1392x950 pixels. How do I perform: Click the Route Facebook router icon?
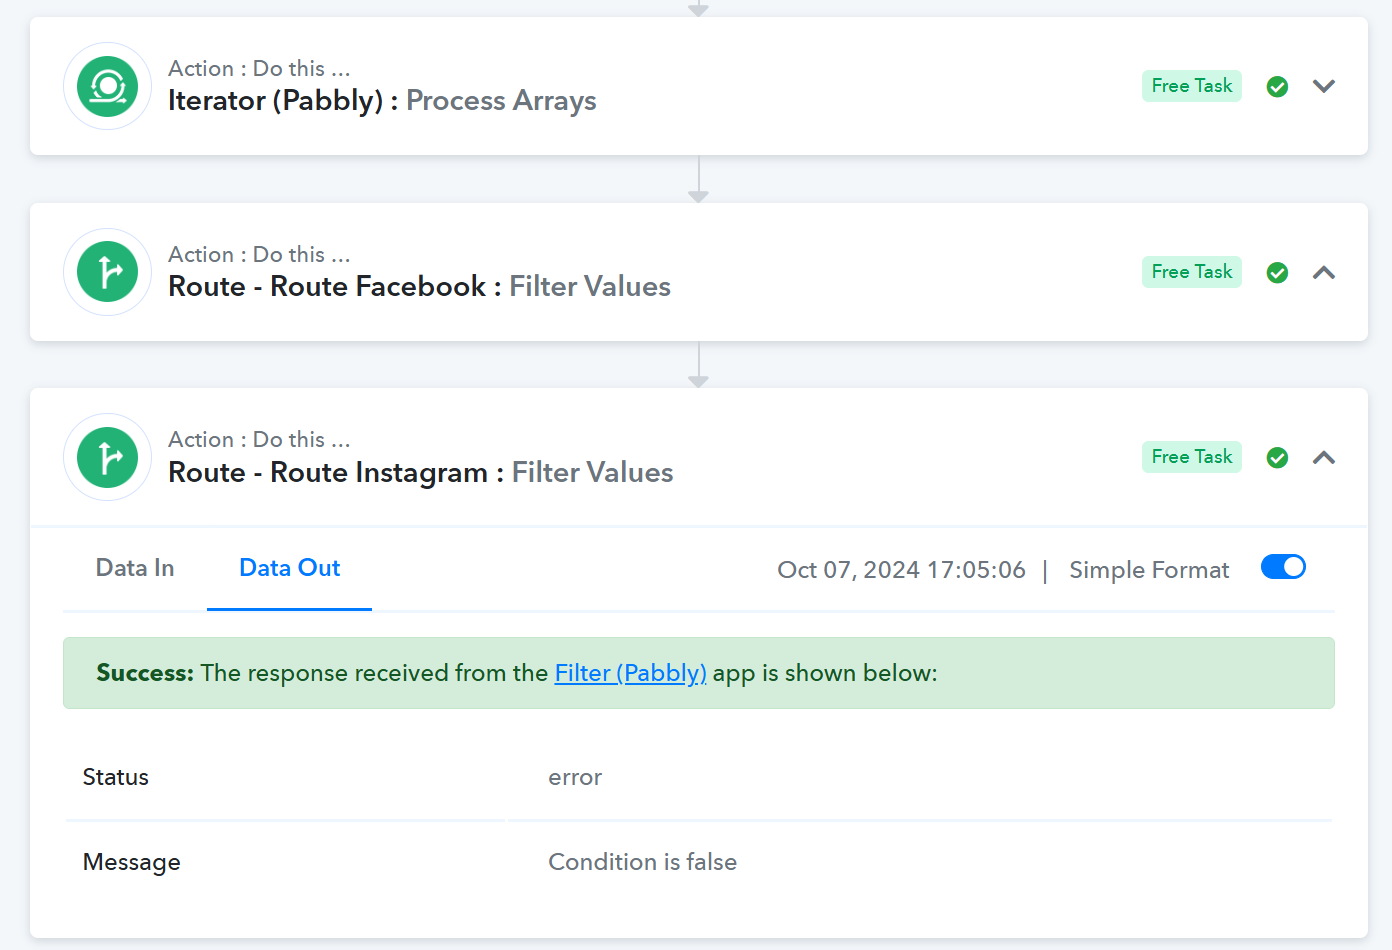click(107, 272)
